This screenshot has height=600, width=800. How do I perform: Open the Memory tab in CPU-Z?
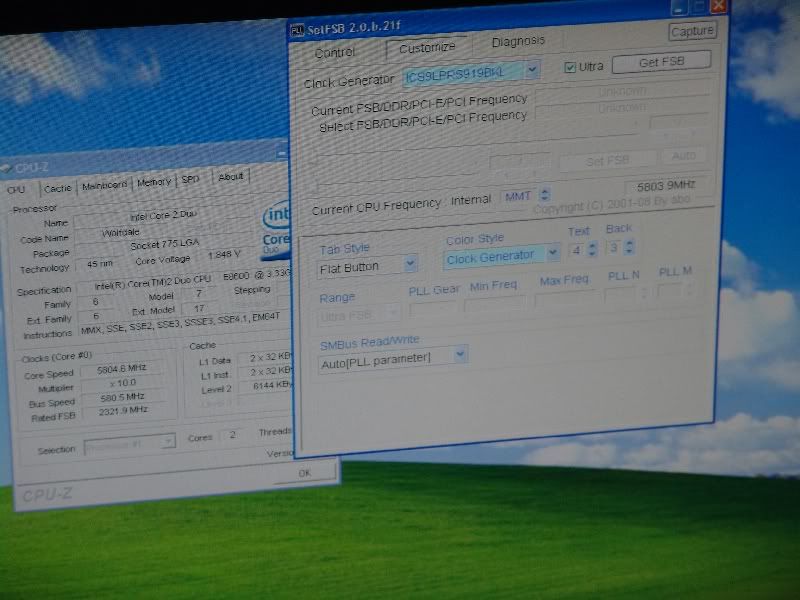154,182
